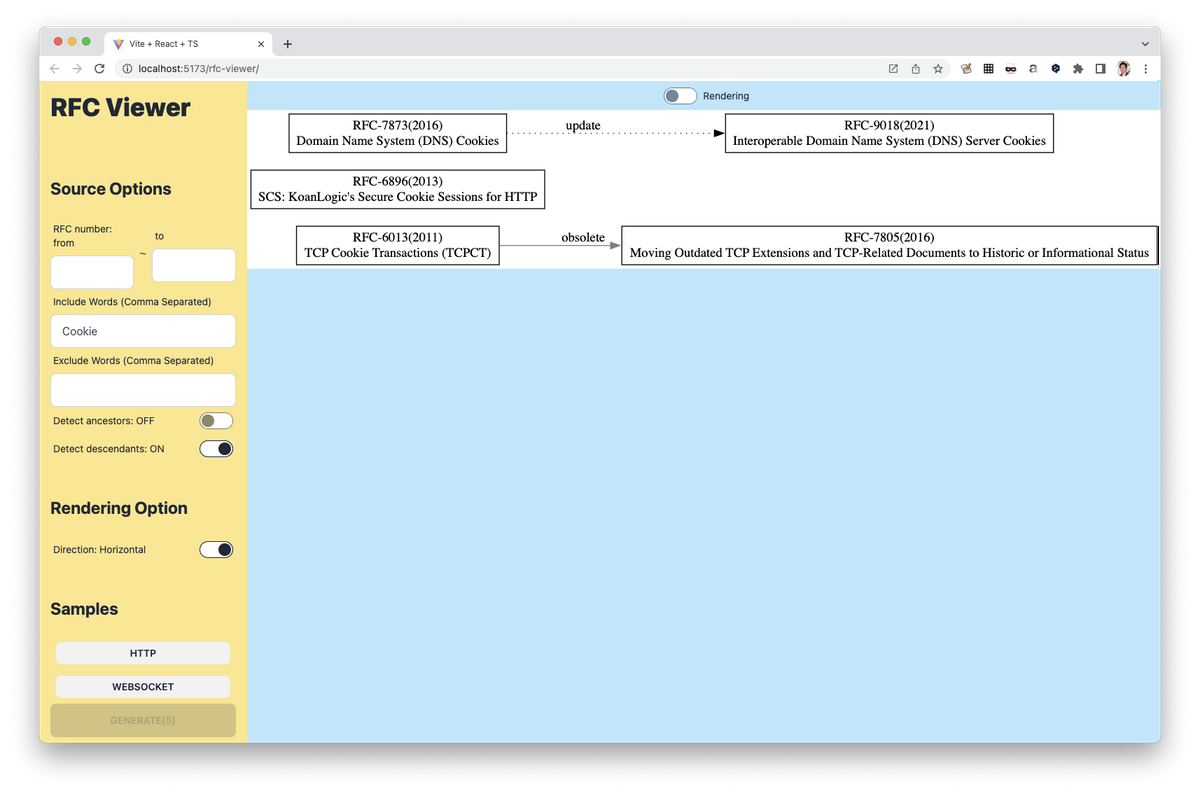Toggle the Rendering switch at top

(x=680, y=96)
